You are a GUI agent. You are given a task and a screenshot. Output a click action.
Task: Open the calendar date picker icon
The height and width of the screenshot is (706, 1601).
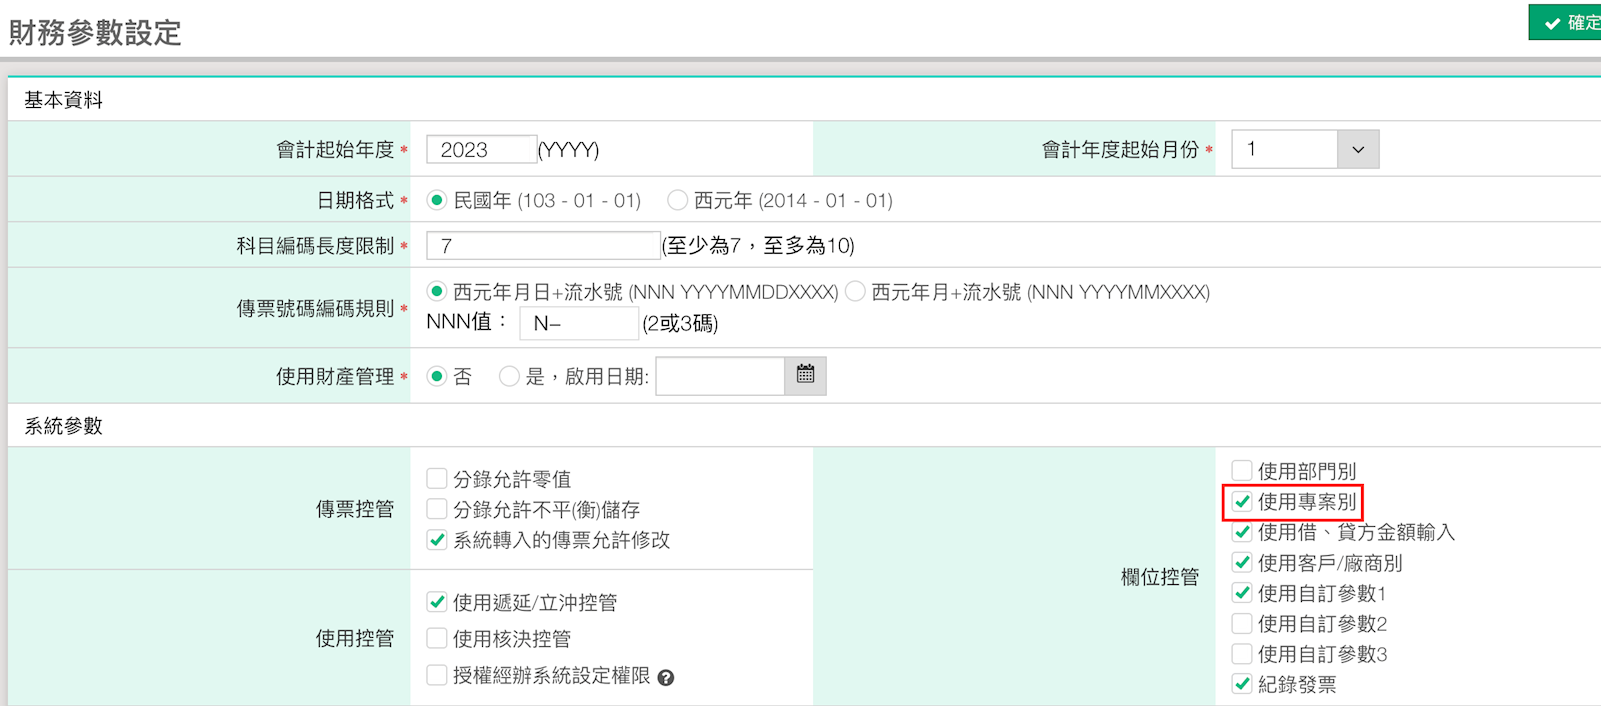pyautogui.click(x=805, y=375)
